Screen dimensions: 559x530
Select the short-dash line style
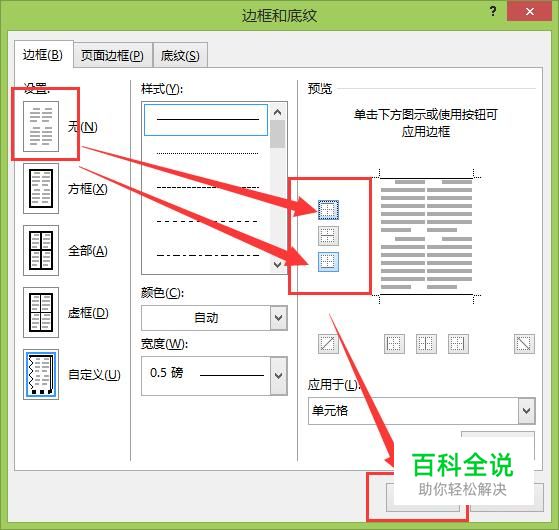[207, 187]
